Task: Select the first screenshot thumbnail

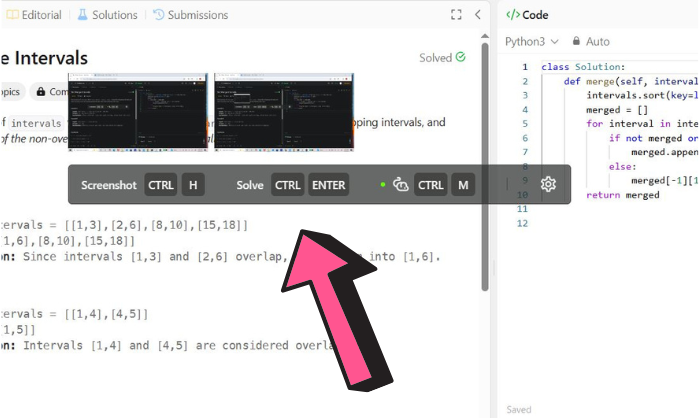Action: point(138,111)
